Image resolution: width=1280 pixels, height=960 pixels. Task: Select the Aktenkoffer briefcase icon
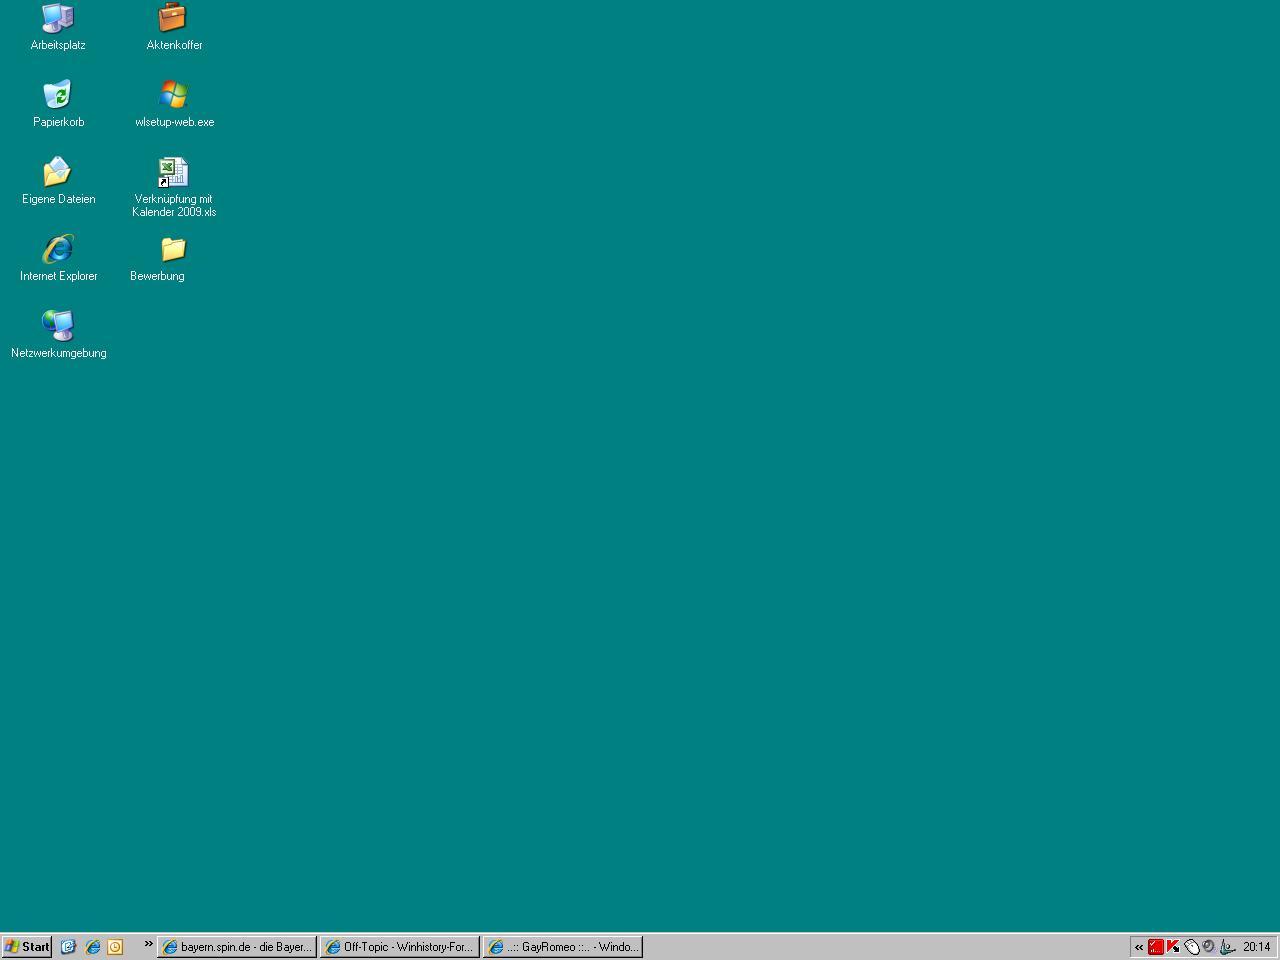point(173,18)
